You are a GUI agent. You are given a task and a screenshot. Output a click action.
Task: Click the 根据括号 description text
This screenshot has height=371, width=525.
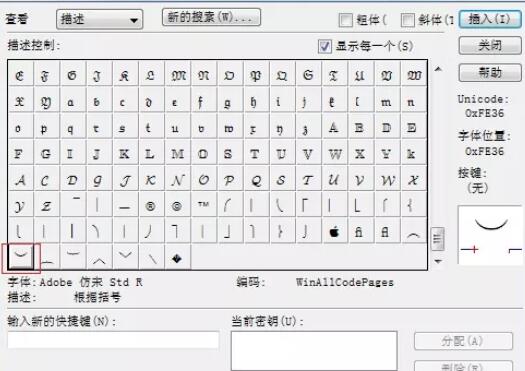97,297
